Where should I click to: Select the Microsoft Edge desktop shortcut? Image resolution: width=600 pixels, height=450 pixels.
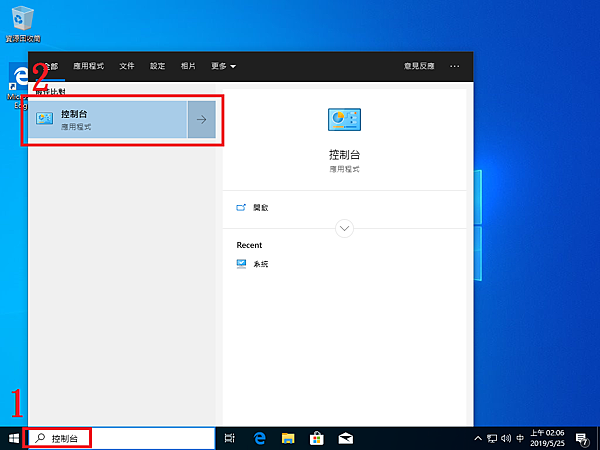click(18, 86)
